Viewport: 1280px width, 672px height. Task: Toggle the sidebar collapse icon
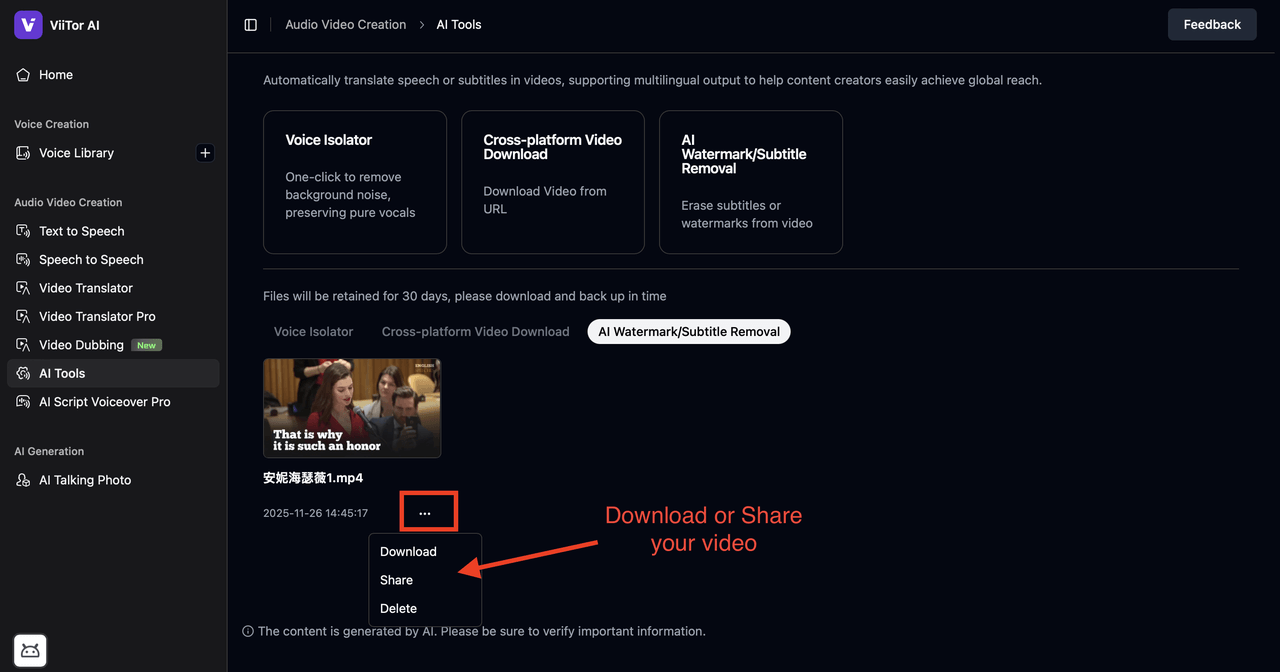(x=251, y=25)
